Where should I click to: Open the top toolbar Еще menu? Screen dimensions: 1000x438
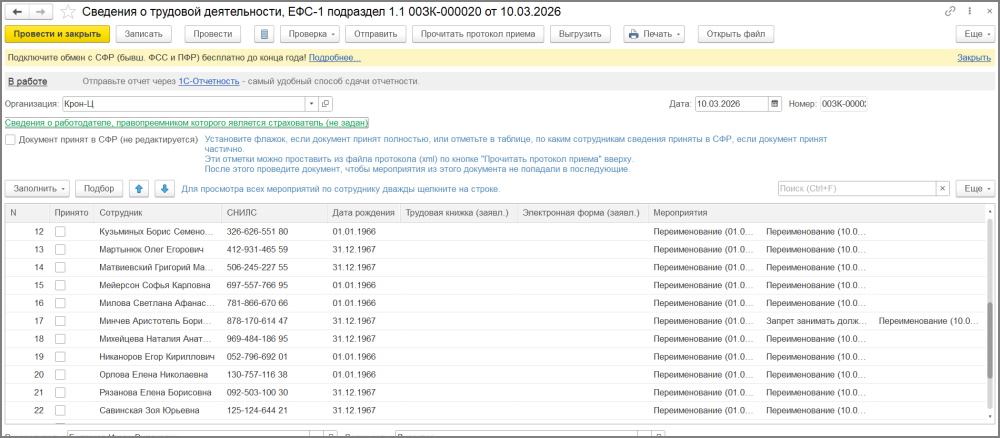pyautogui.click(x=974, y=34)
